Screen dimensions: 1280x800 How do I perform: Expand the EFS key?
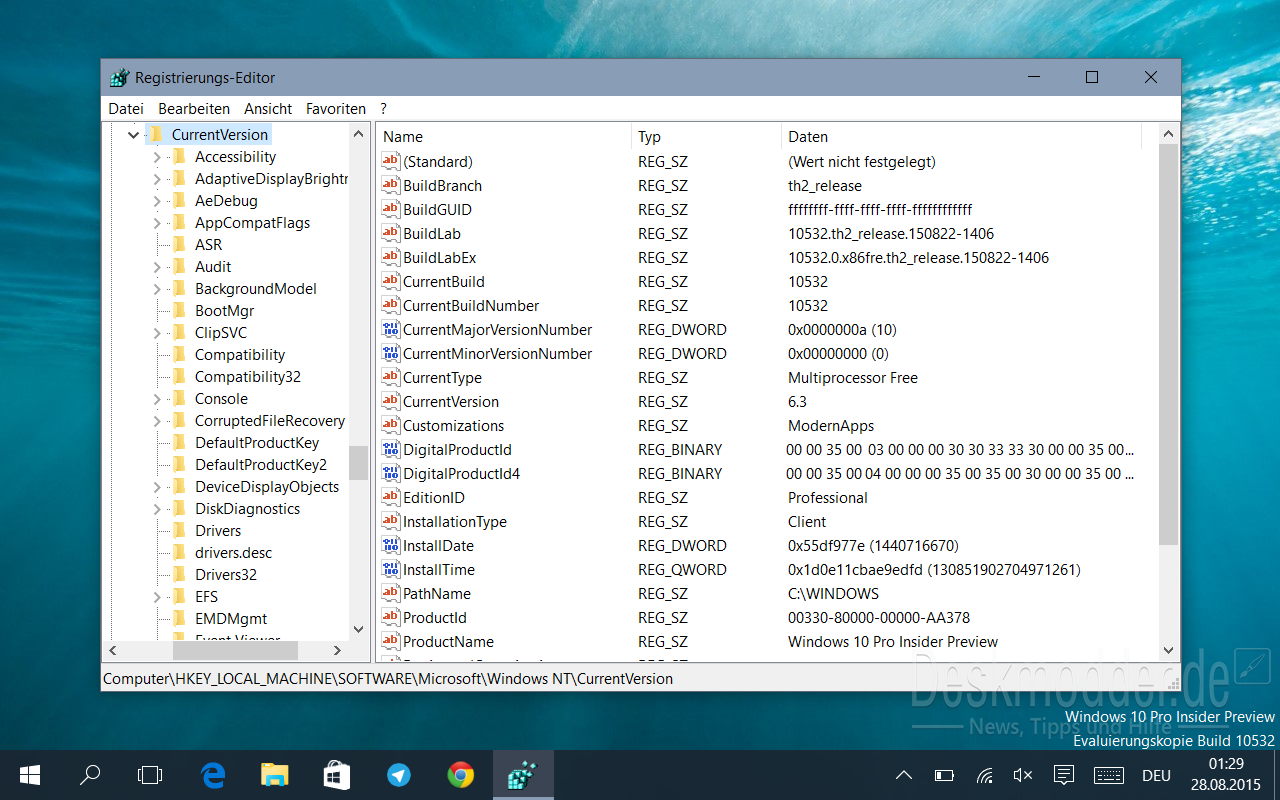tap(157, 597)
